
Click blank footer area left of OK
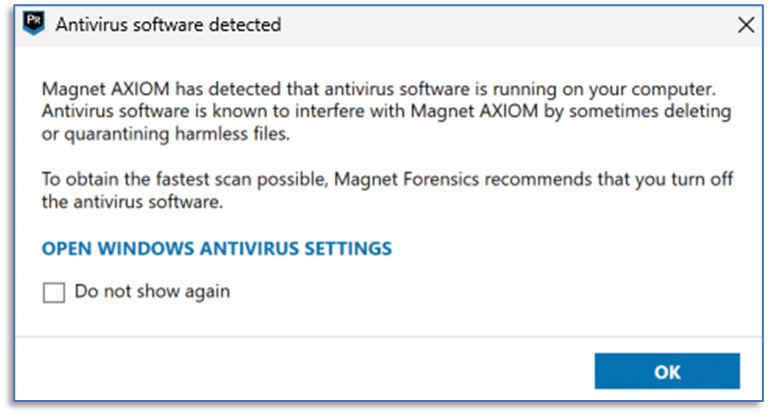(304, 370)
